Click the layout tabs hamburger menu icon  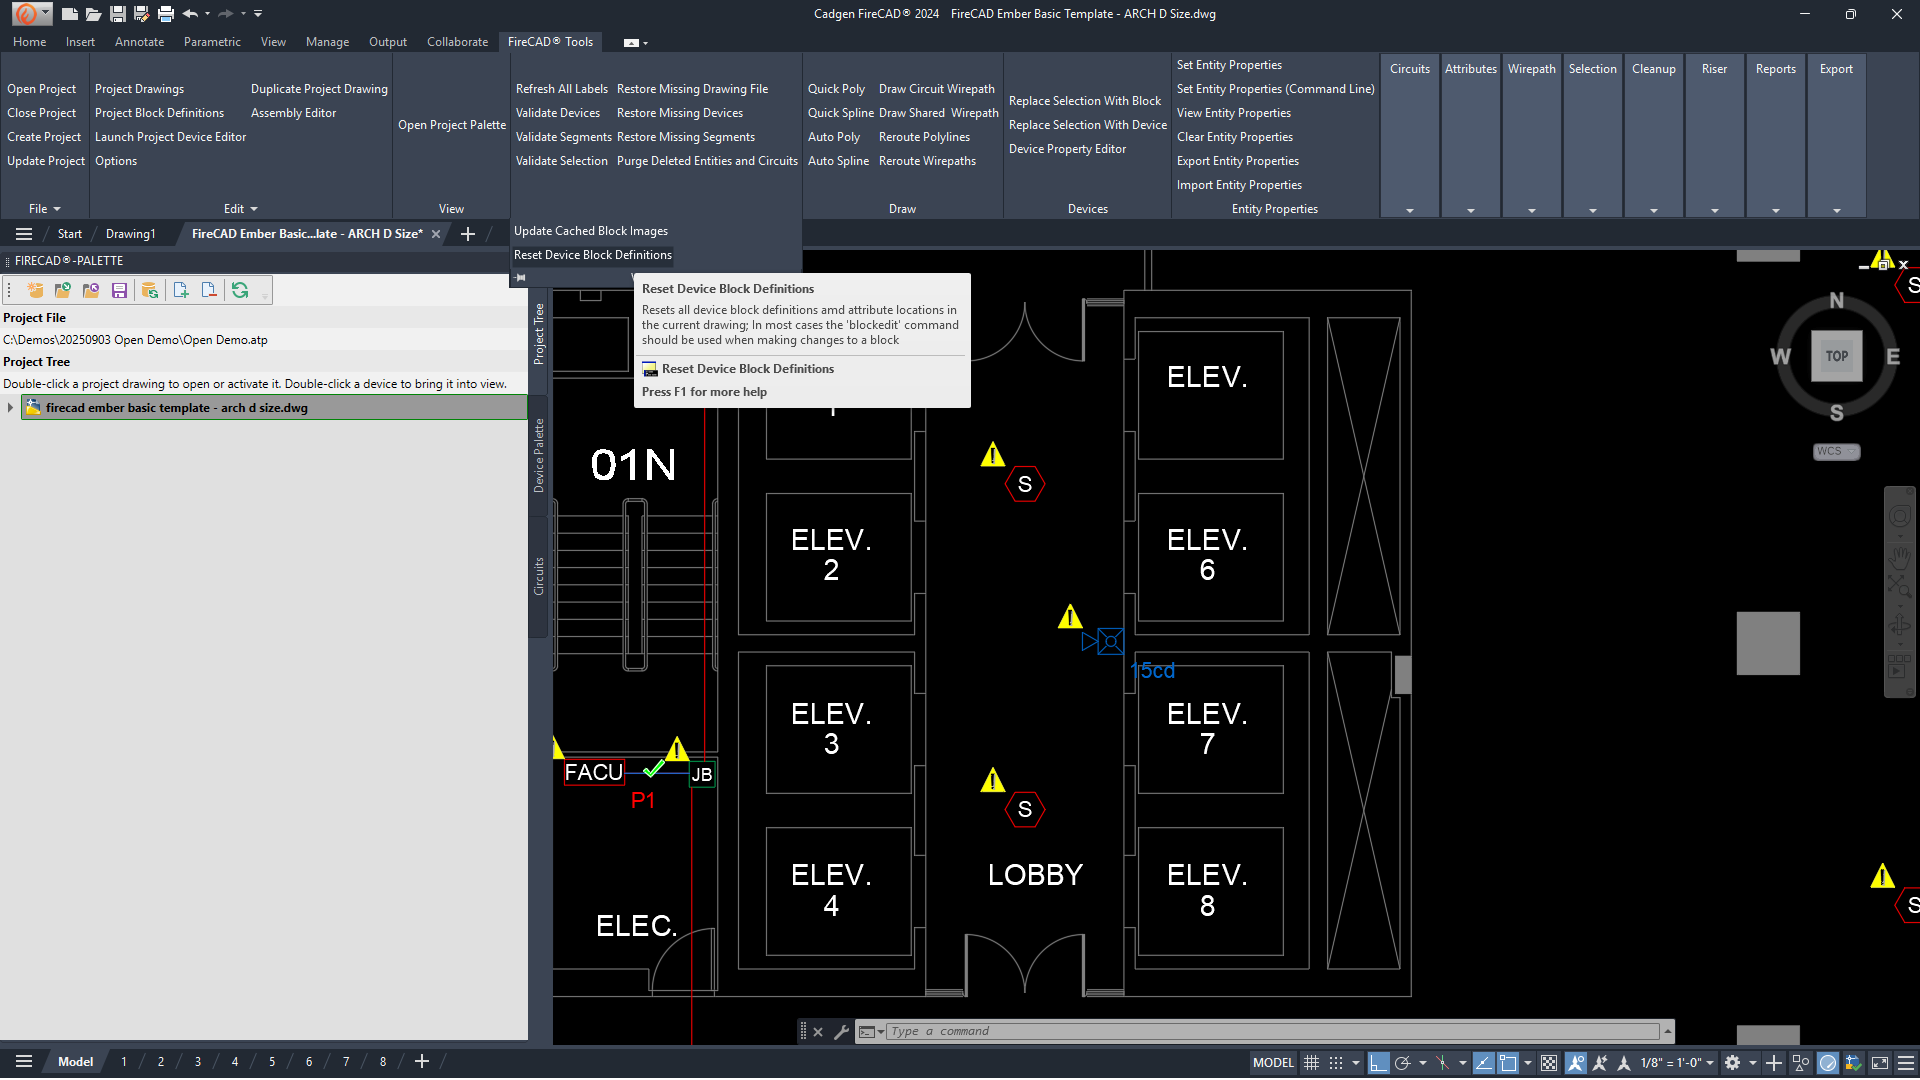tap(24, 1062)
